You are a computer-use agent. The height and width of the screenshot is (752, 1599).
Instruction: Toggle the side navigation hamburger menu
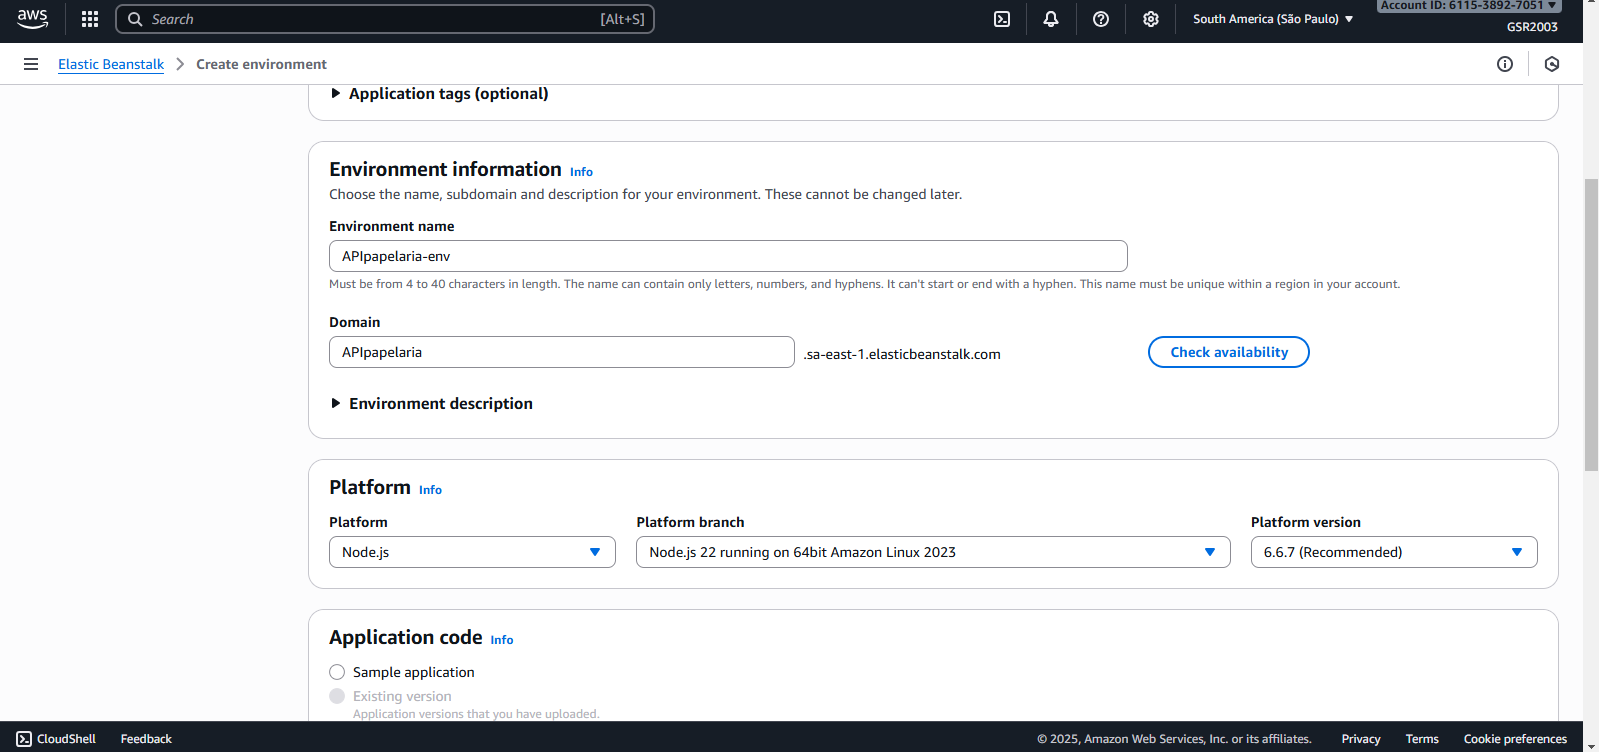coord(31,64)
